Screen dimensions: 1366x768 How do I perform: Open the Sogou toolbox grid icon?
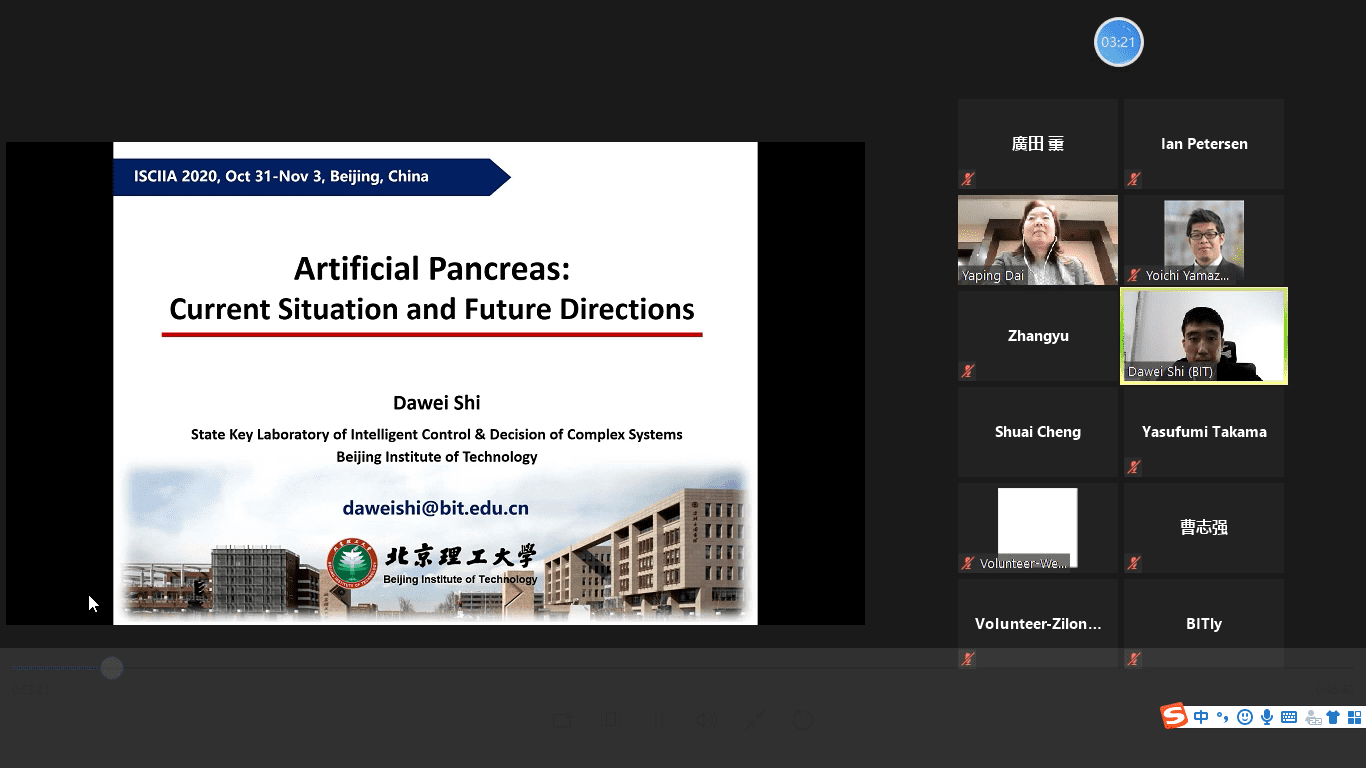(1355, 717)
